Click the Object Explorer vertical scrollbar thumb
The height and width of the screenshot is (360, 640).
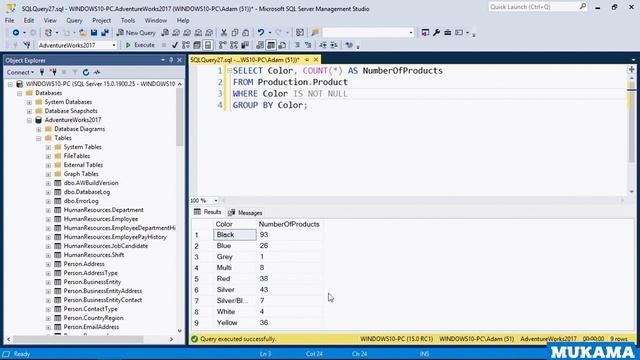180,116
